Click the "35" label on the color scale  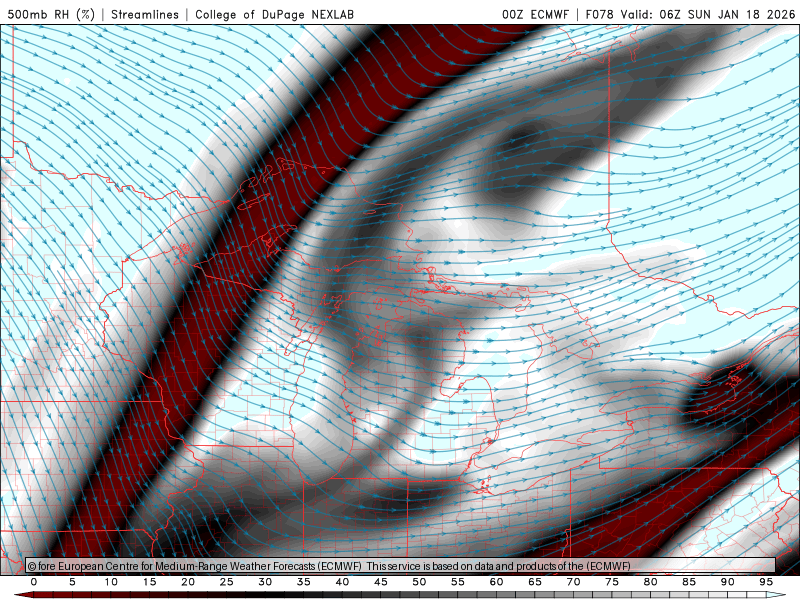click(304, 582)
